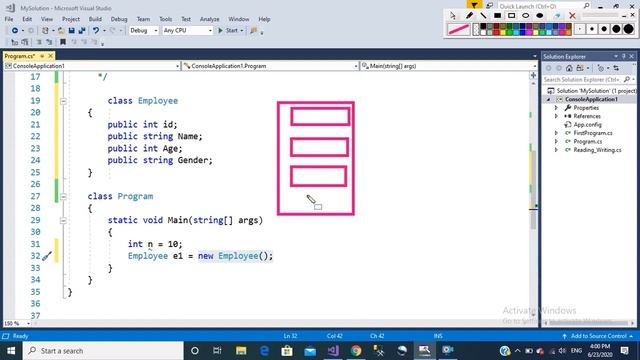Image resolution: width=640 pixels, height=360 pixels.
Task: Select App.config in Solution Explorer
Action: pyautogui.click(x=587, y=125)
